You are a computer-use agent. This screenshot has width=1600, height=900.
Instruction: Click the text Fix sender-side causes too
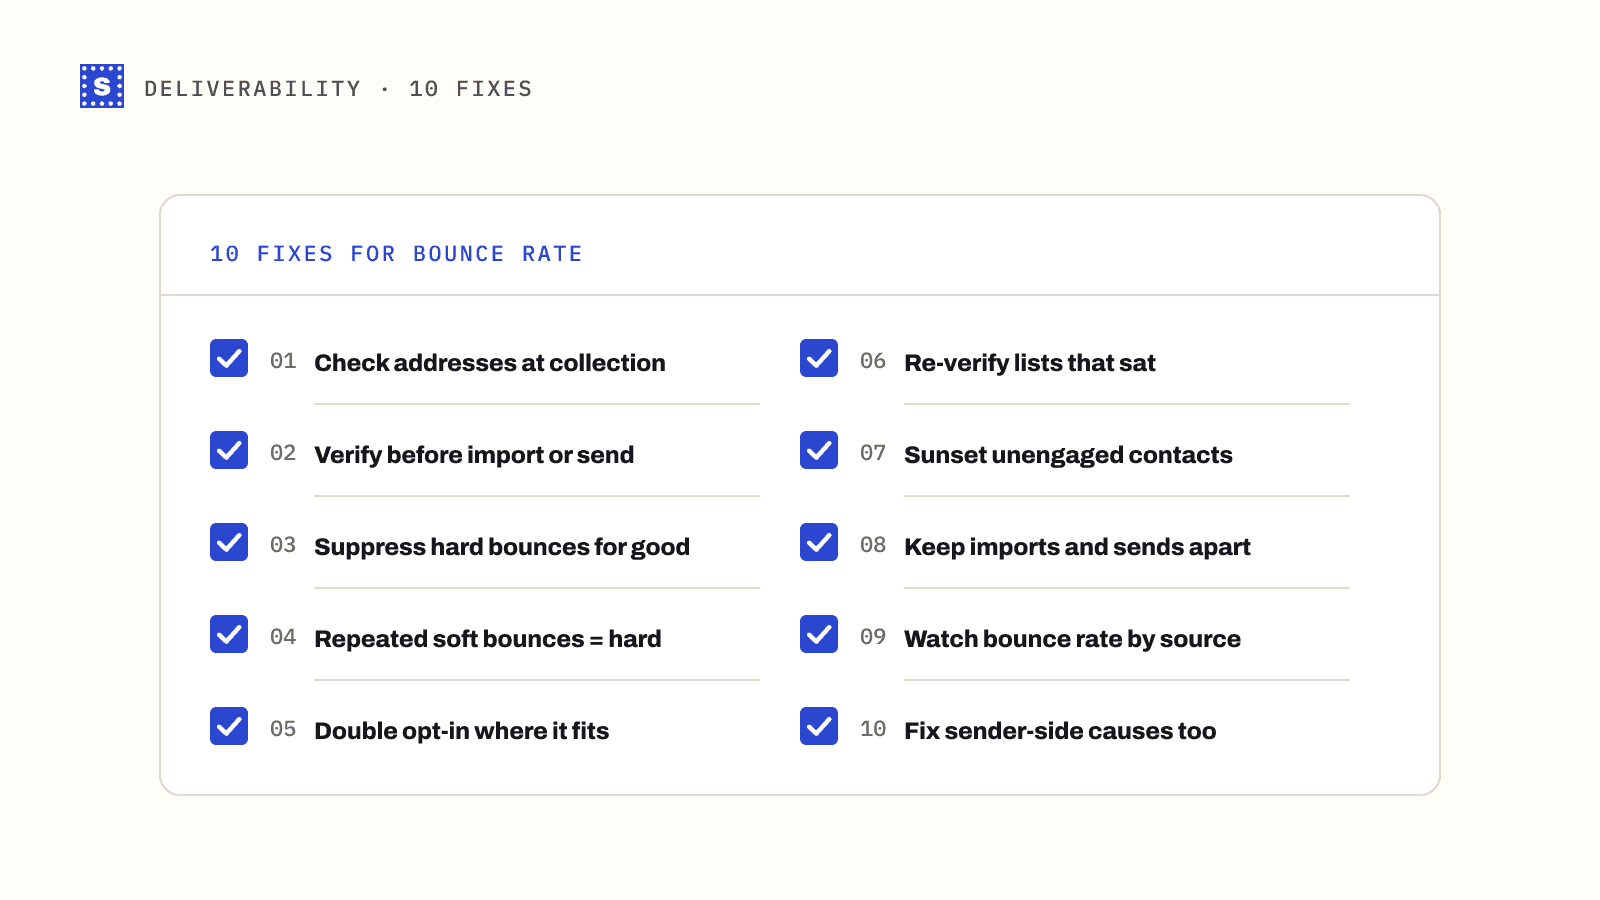(x=1060, y=731)
